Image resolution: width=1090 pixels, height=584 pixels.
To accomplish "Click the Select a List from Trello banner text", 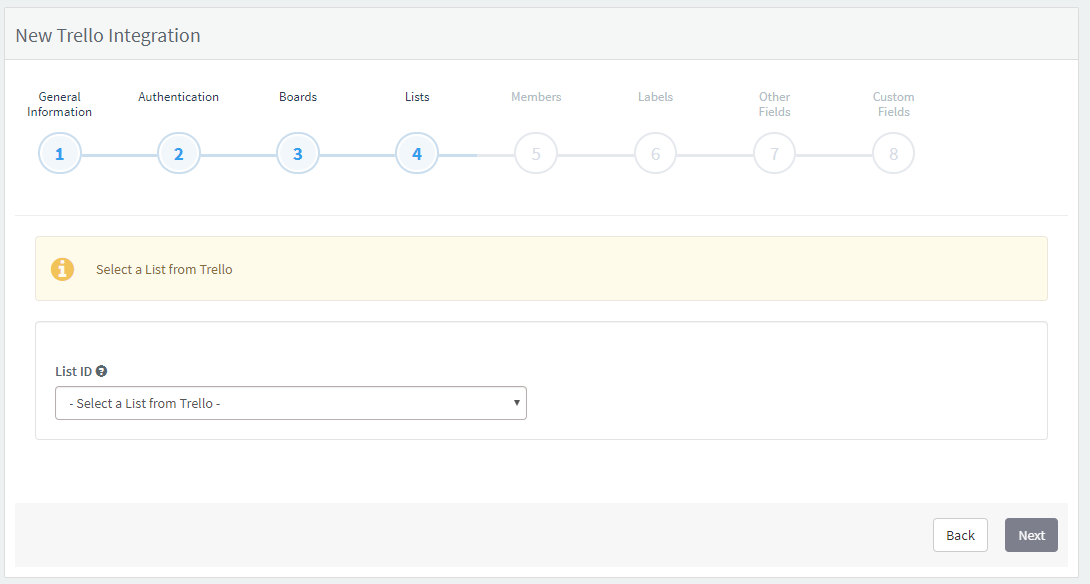I will 164,269.
